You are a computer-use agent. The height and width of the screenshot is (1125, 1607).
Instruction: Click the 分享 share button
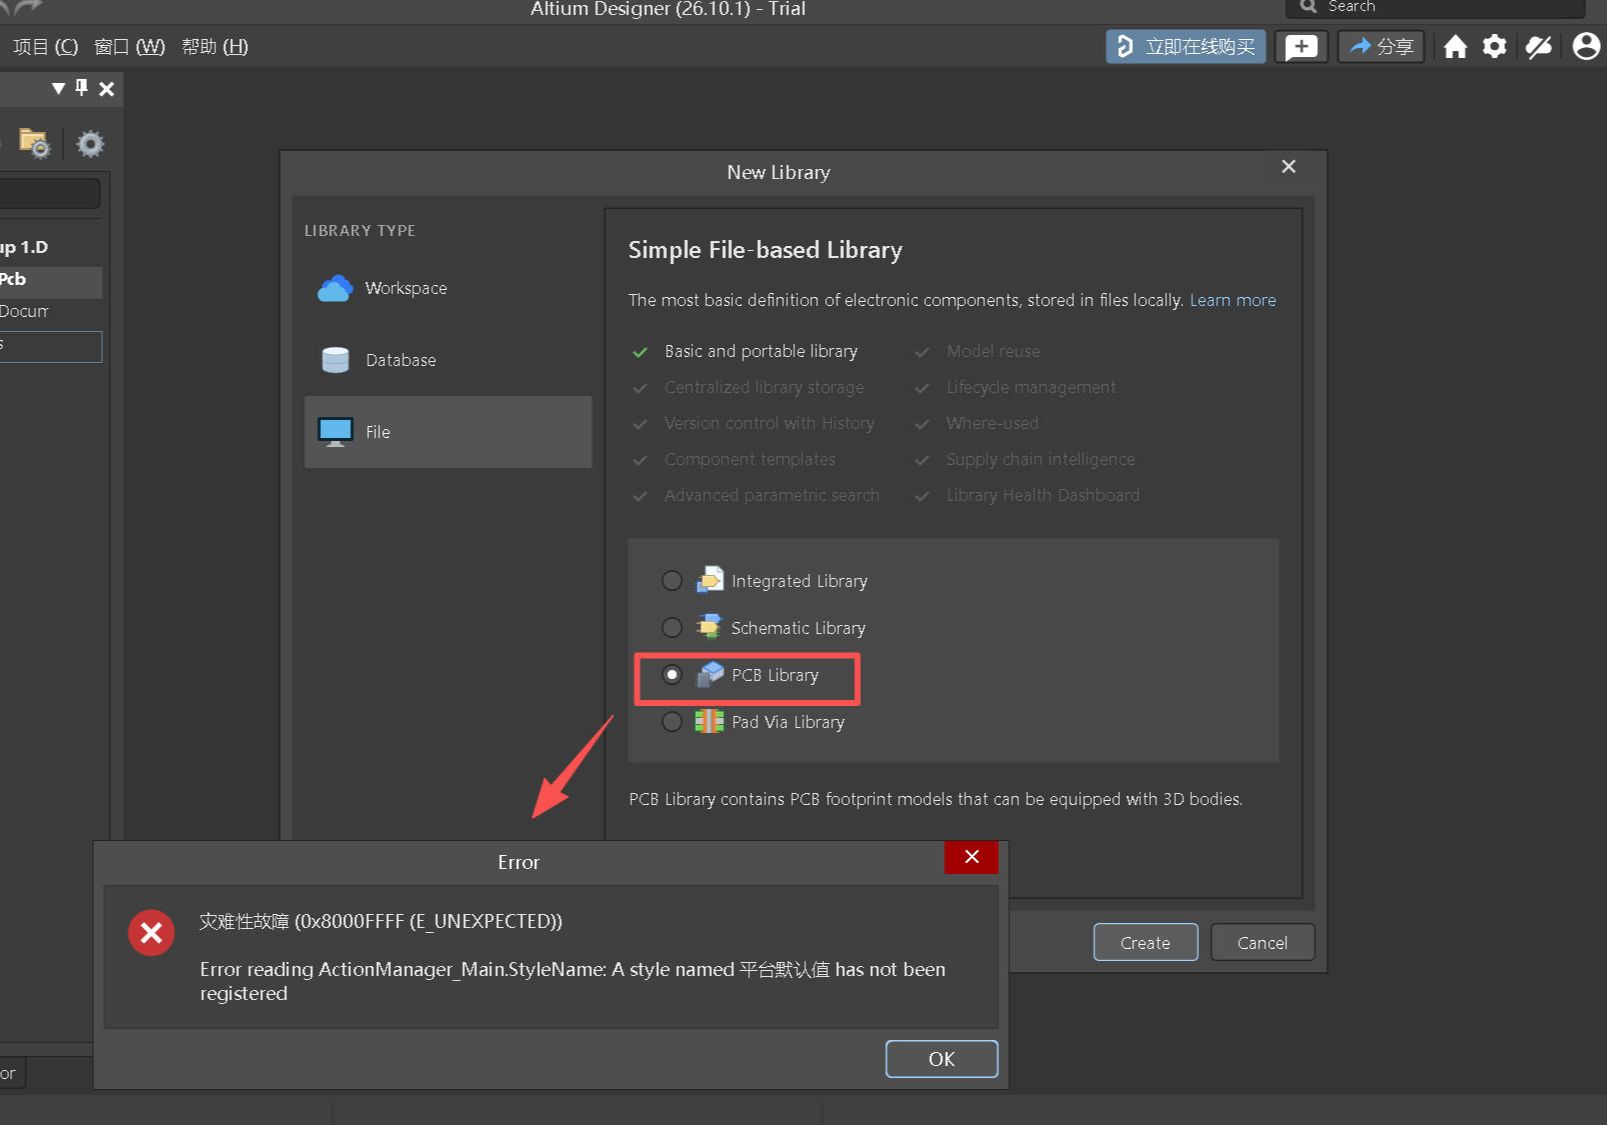point(1381,47)
